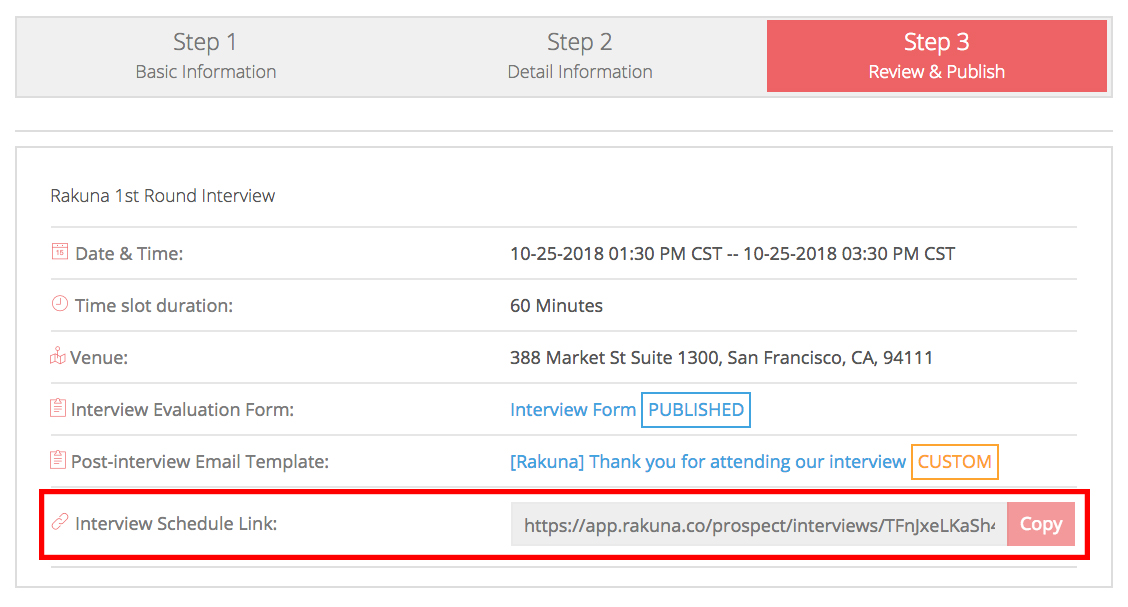The width and height of the screenshot is (1128, 607).
Task: Click the clipboard icon for Post-interview Email Template
Action: pos(59,461)
